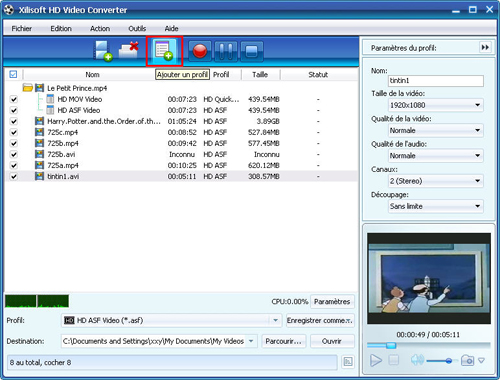
Task: Select the Le Petit Prince.mp4 row
Action: 182,88
